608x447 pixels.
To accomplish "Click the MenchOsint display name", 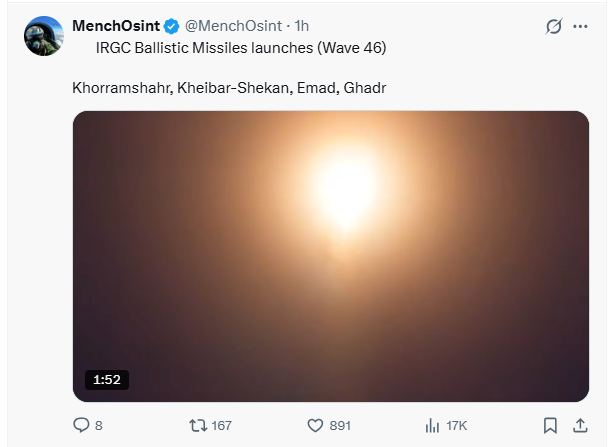I will tap(115, 26).
